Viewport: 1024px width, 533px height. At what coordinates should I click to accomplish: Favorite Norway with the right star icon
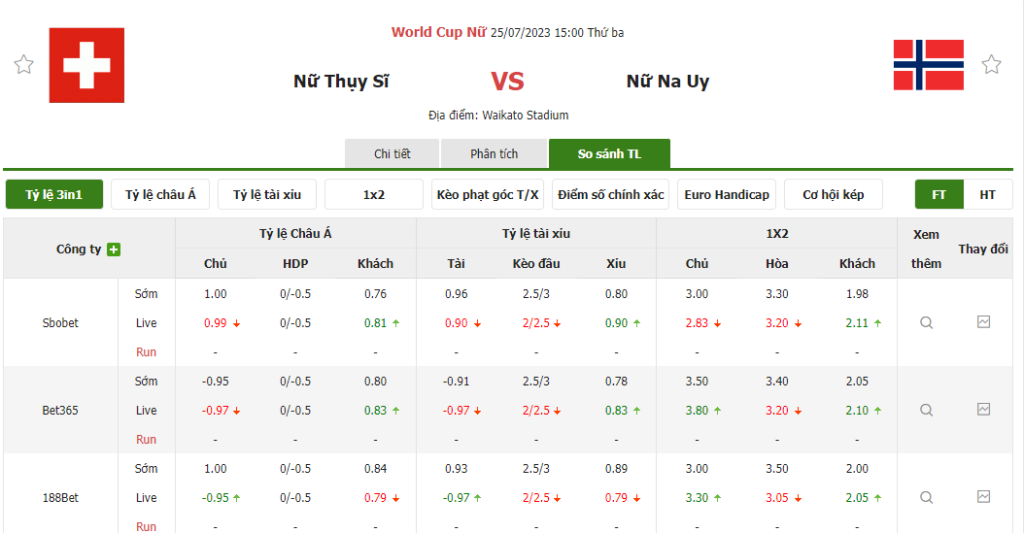(991, 65)
